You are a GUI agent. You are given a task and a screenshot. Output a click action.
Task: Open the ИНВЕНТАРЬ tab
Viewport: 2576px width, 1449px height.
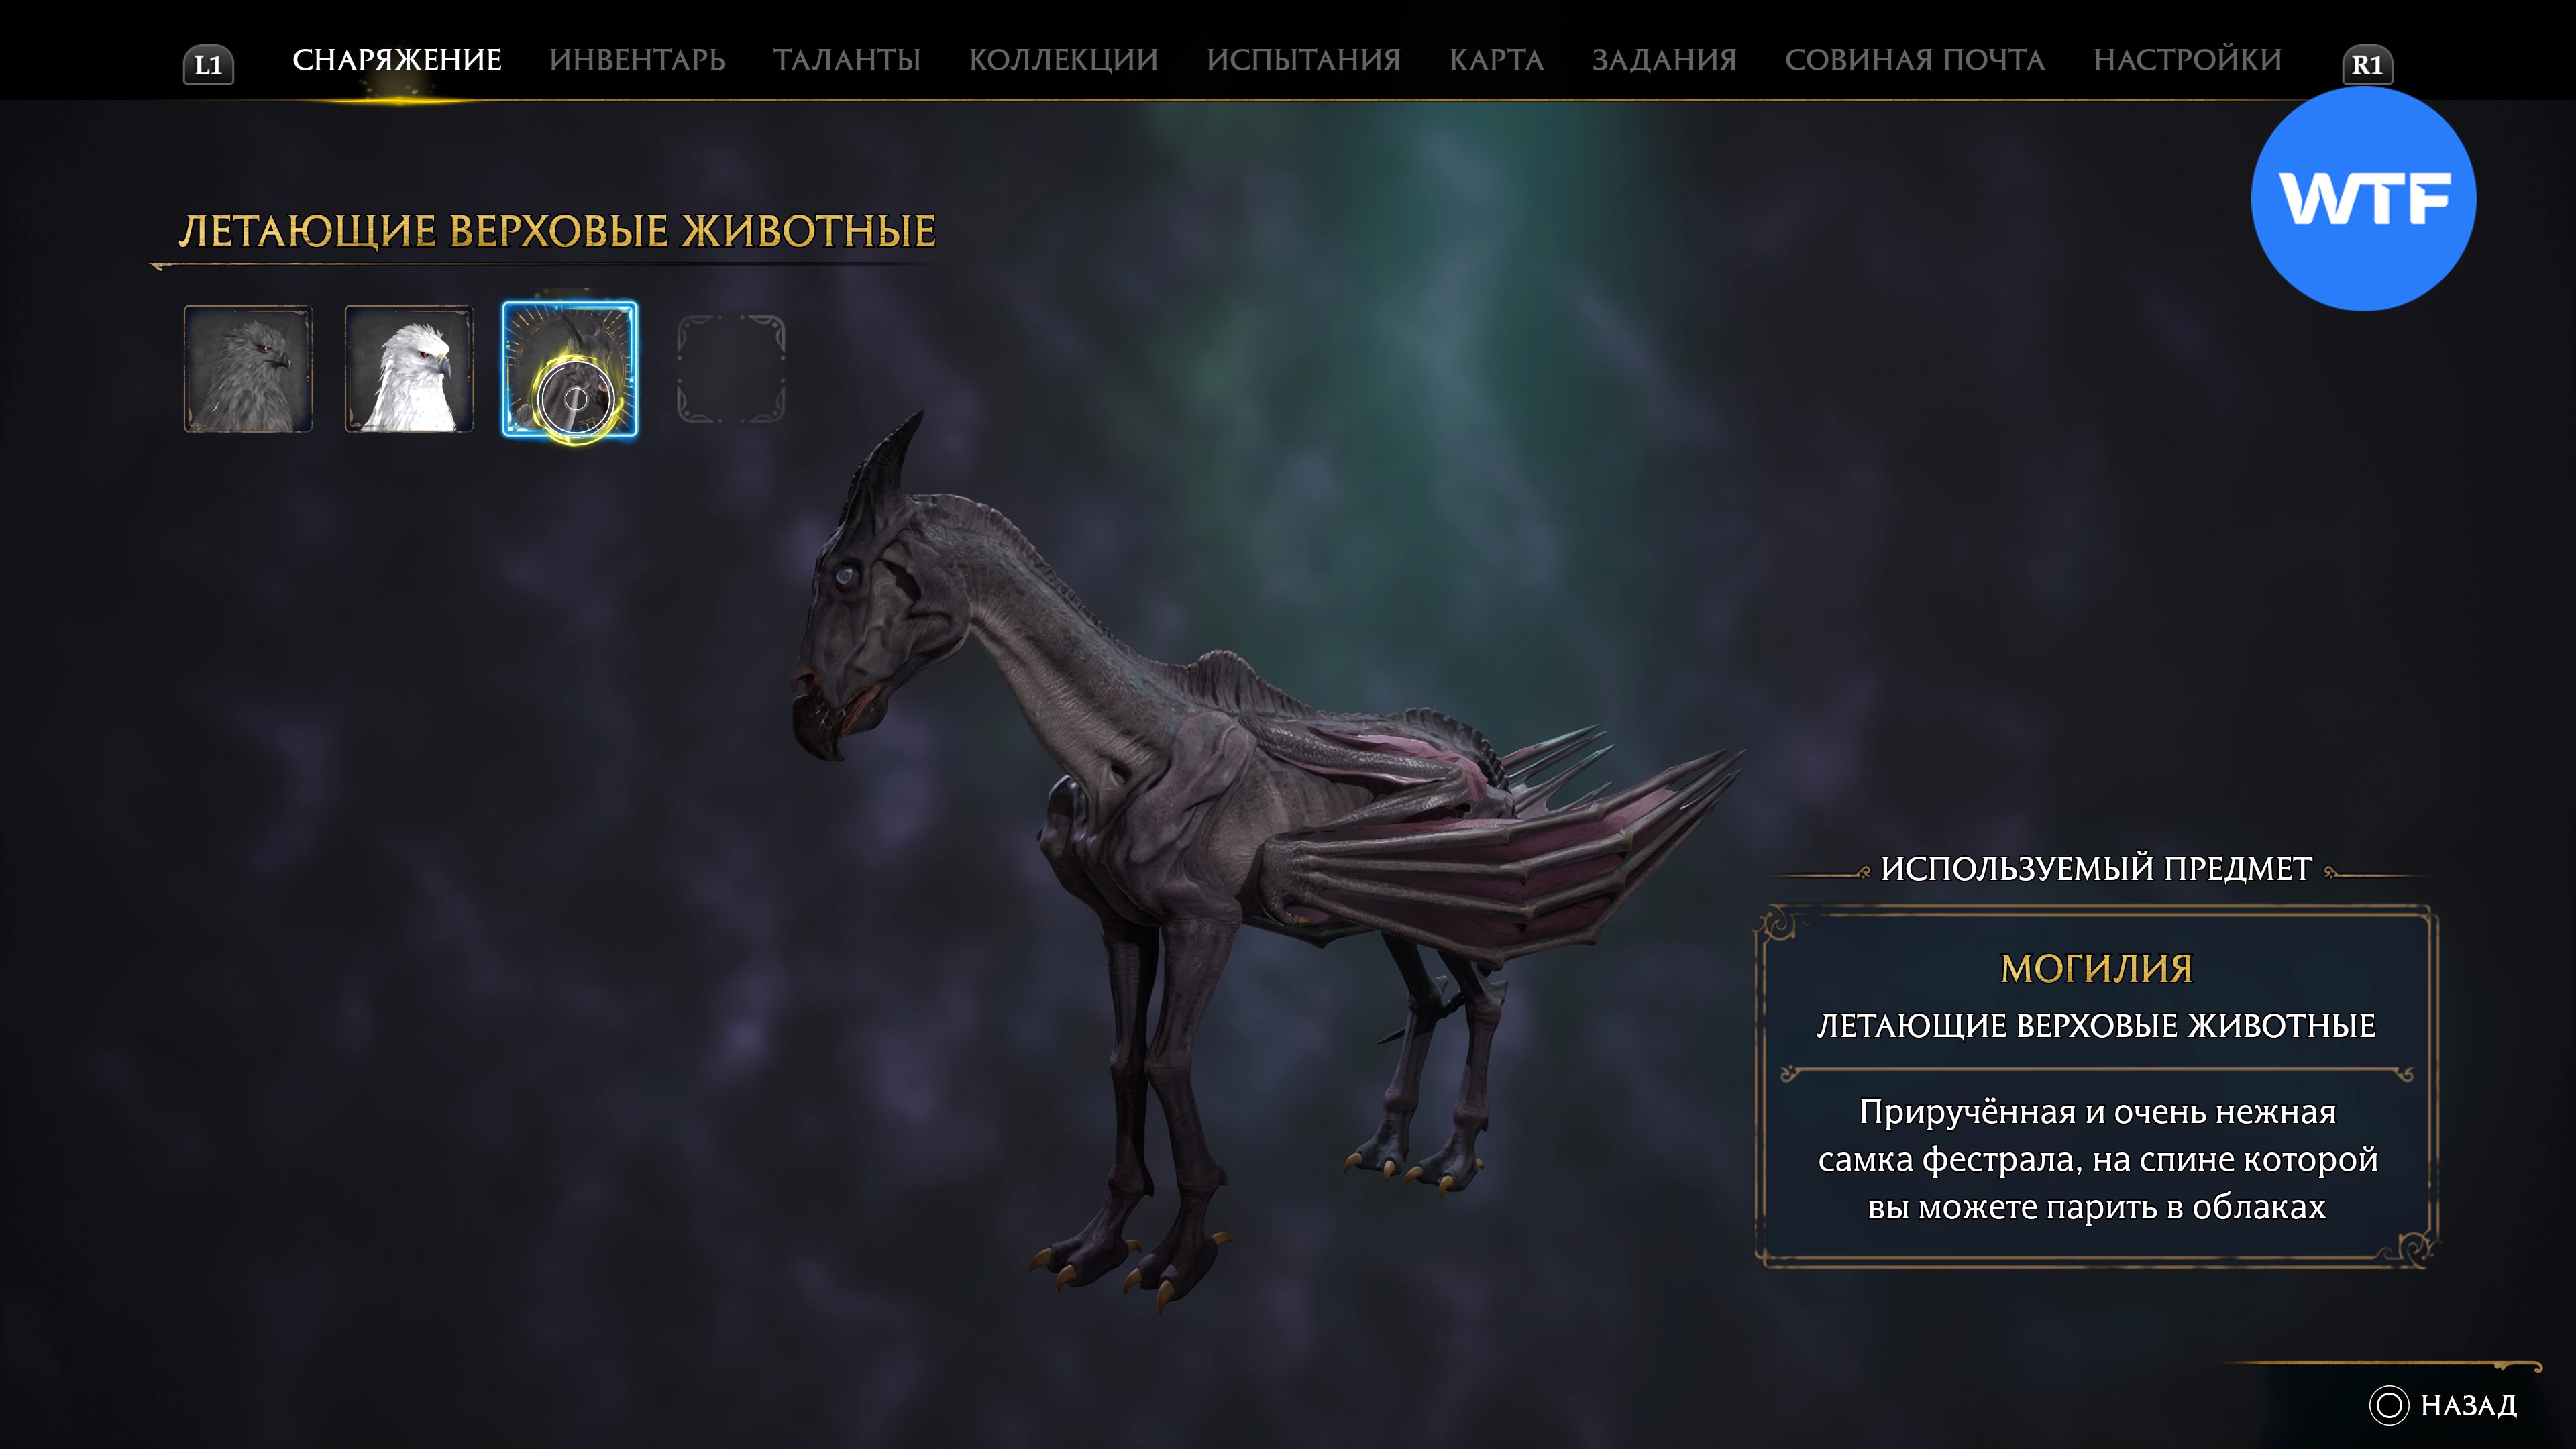(637, 60)
